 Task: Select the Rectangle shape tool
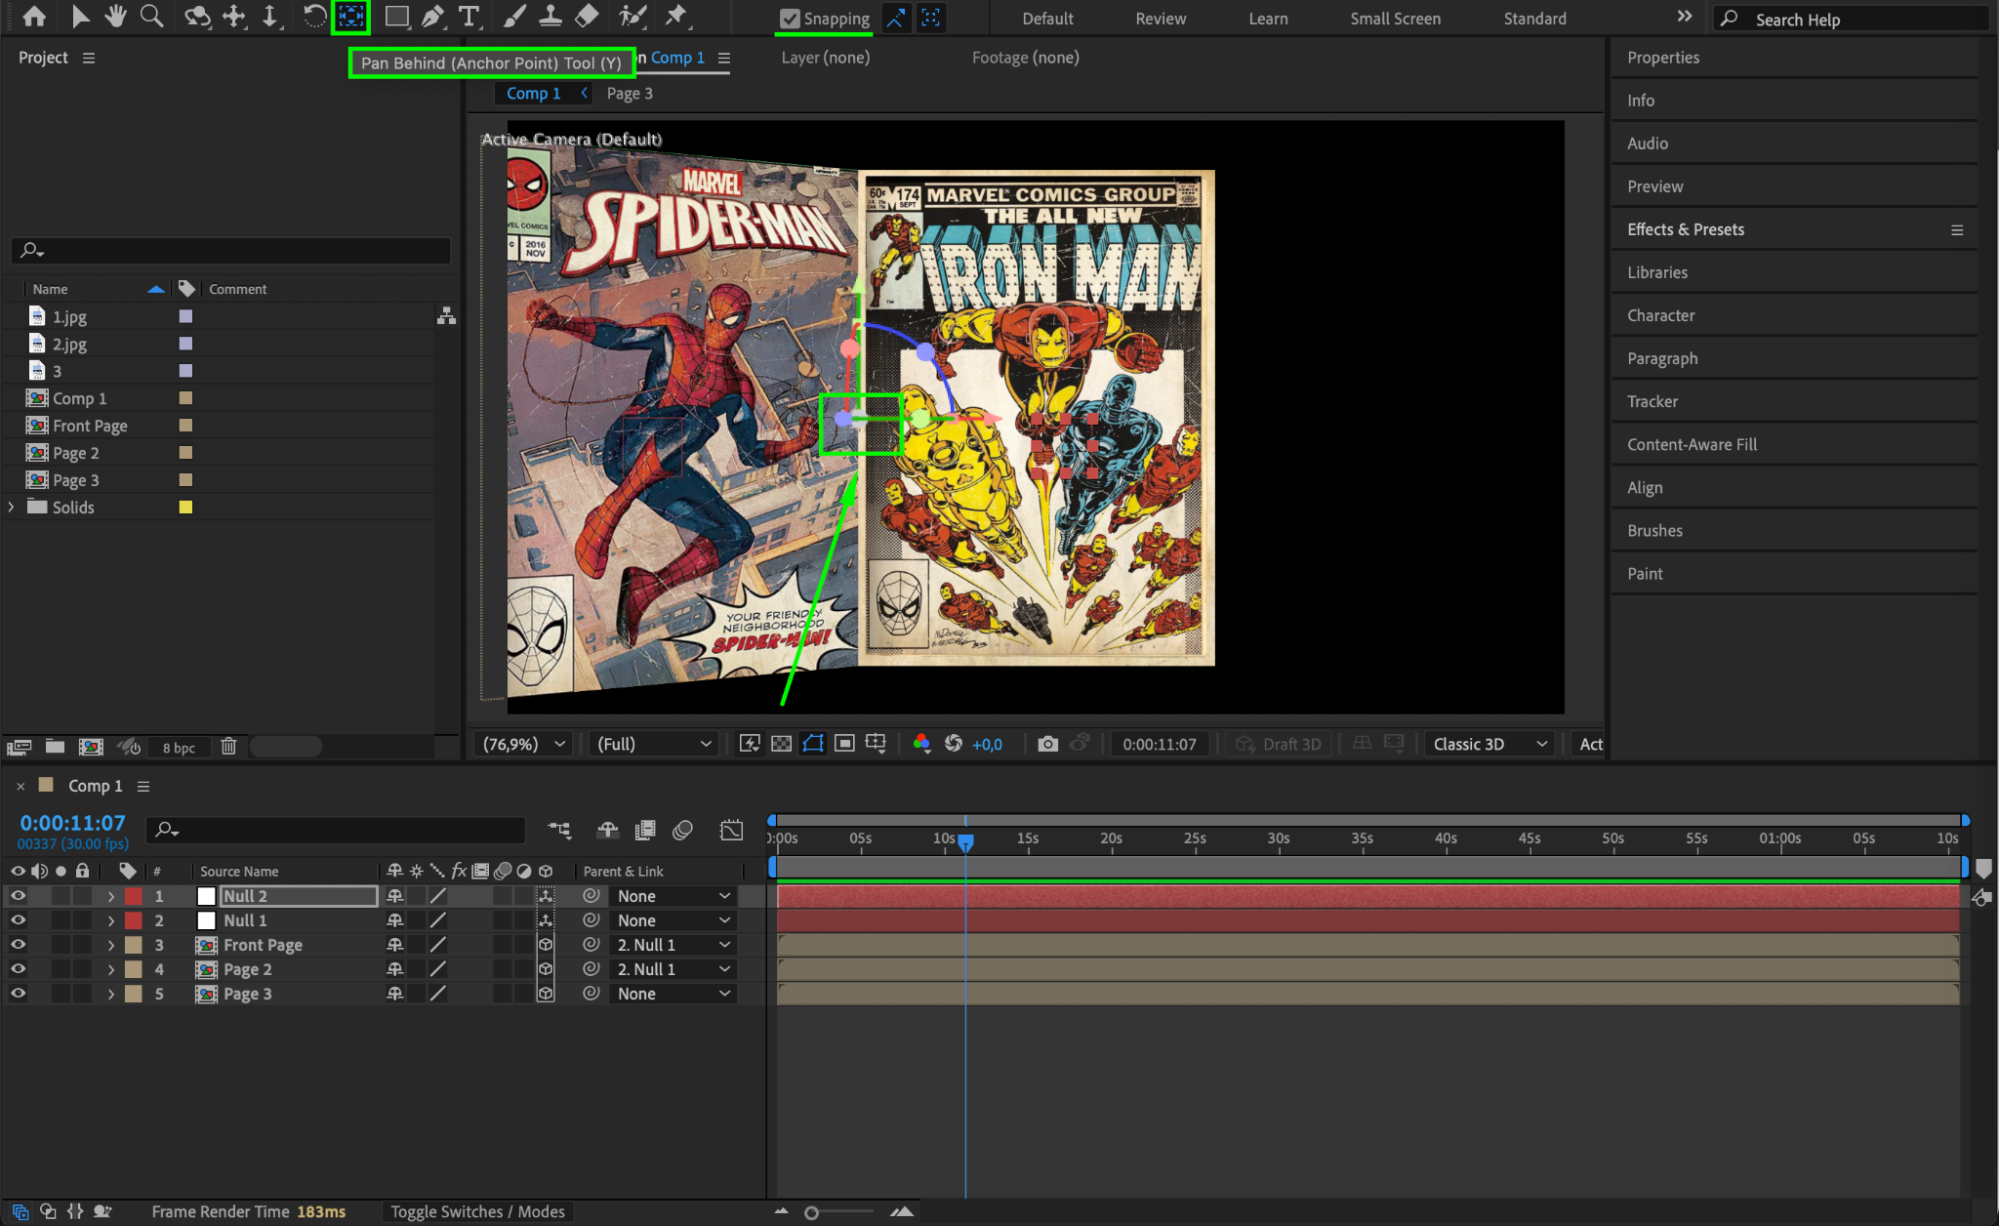click(397, 16)
